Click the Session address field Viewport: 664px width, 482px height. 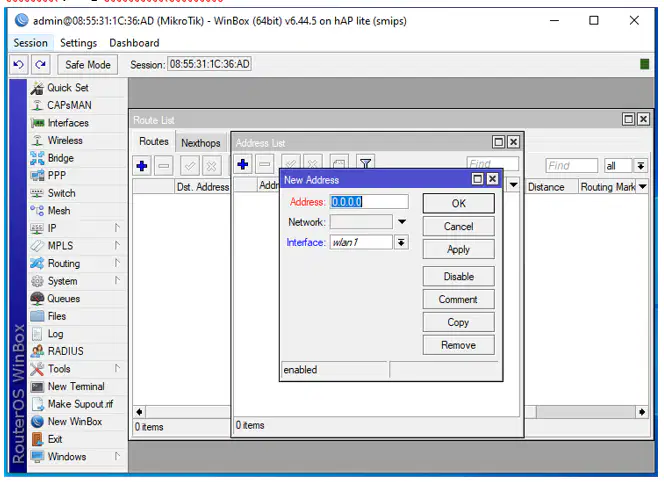[210, 64]
